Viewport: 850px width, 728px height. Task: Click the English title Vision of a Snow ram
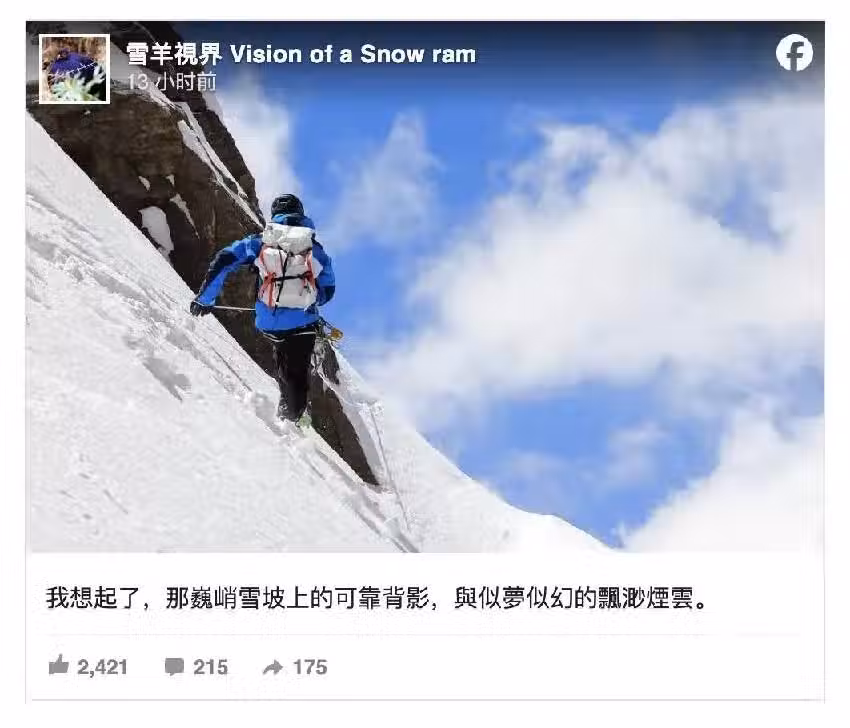[353, 54]
